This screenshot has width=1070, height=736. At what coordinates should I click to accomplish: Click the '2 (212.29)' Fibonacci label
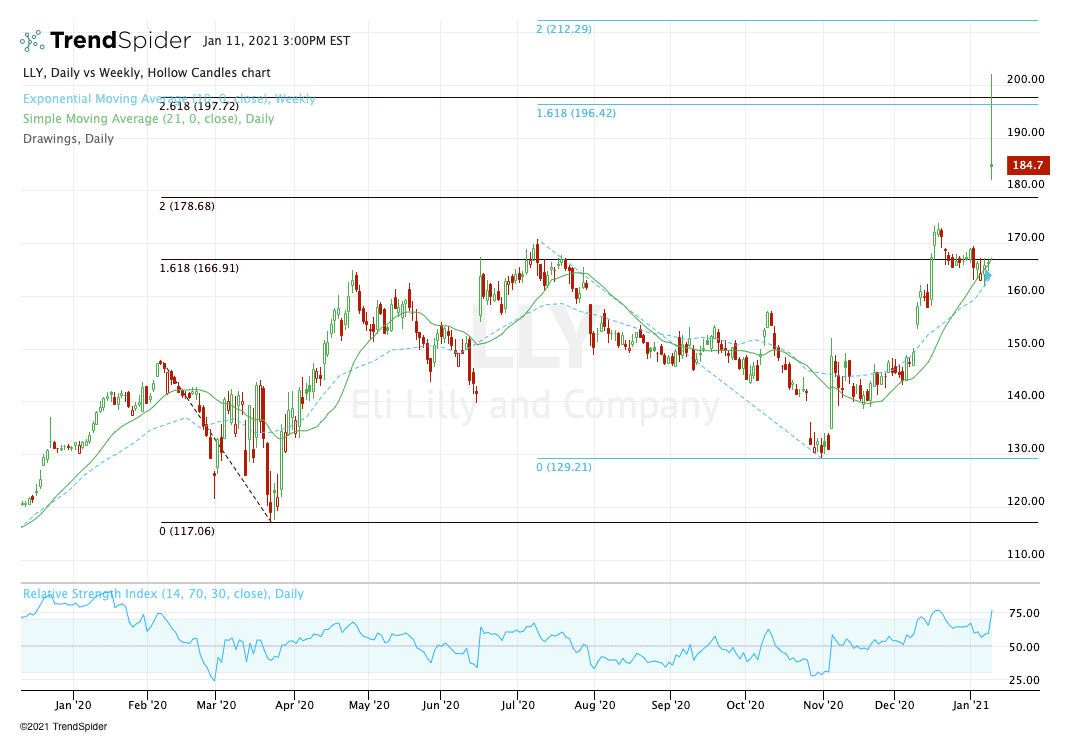(x=564, y=29)
